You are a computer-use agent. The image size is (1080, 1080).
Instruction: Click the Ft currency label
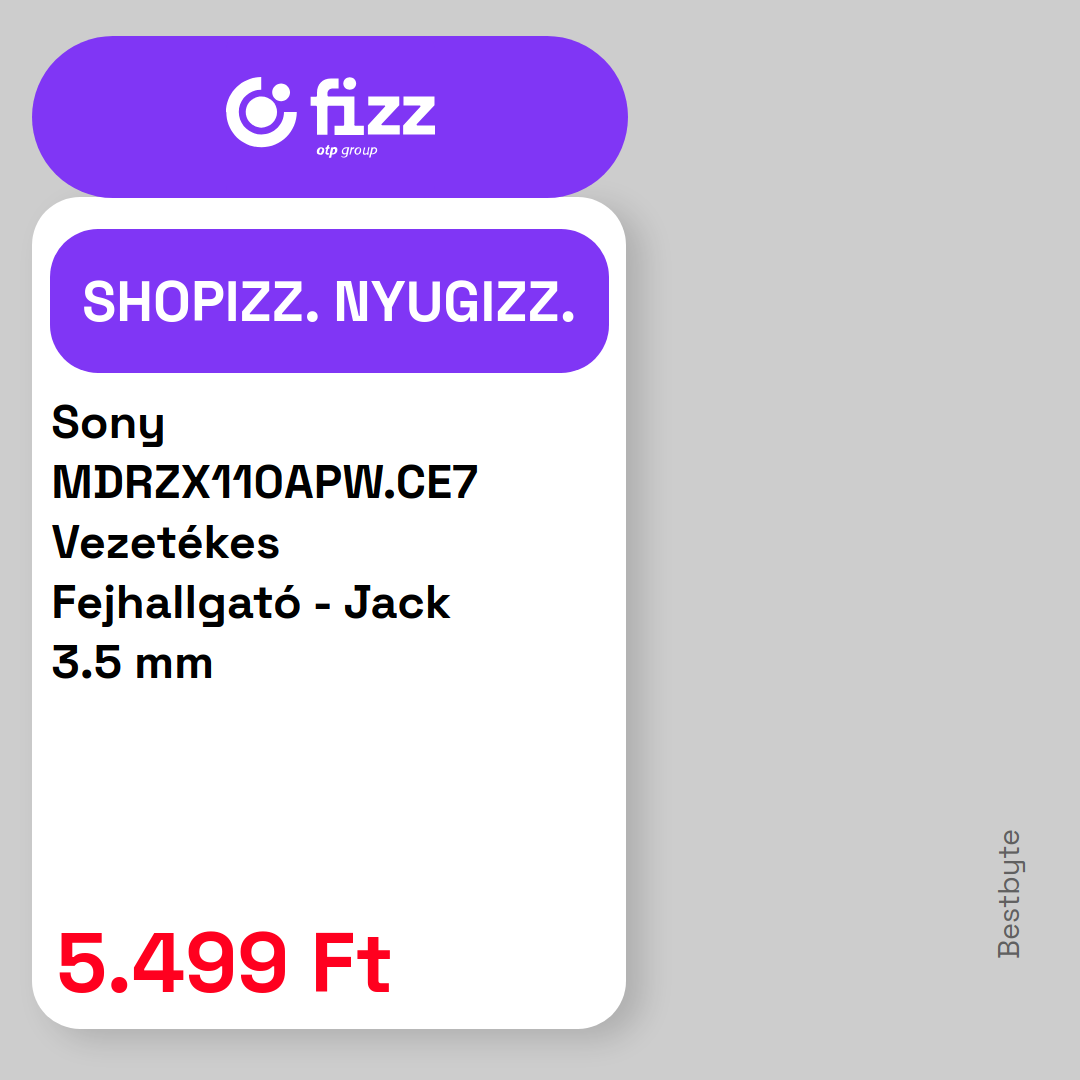[352, 963]
